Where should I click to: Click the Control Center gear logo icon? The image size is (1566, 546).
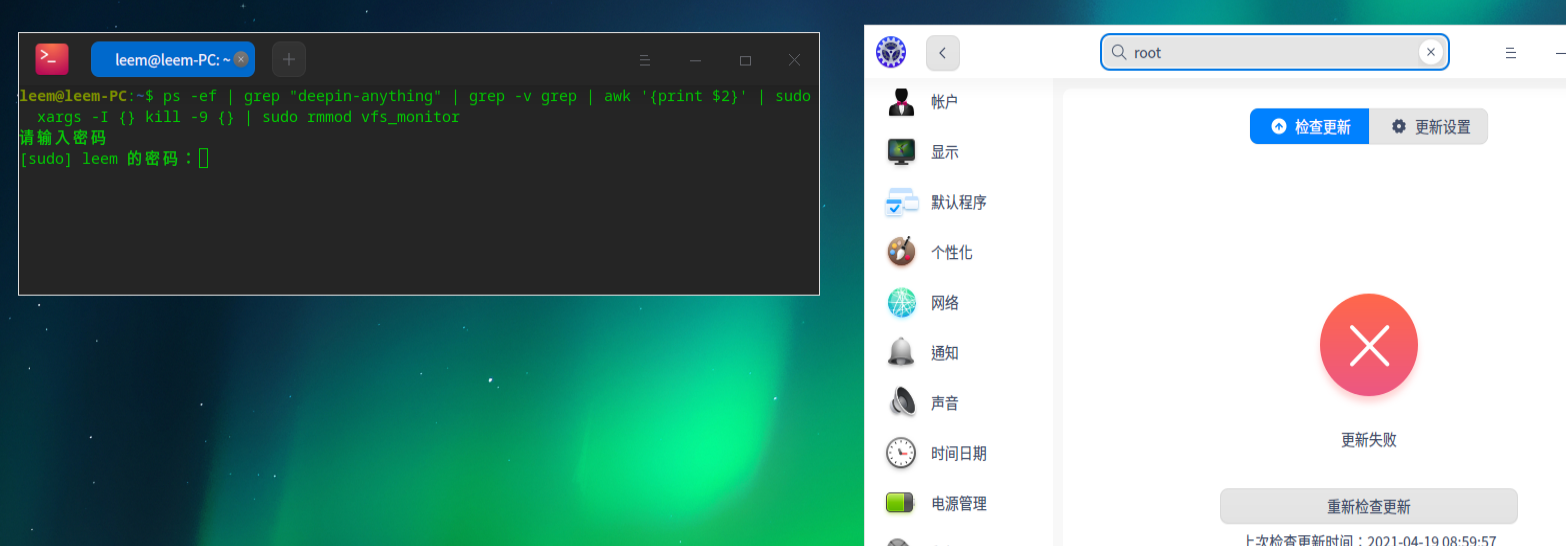pyautogui.click(x=890, y=52)
